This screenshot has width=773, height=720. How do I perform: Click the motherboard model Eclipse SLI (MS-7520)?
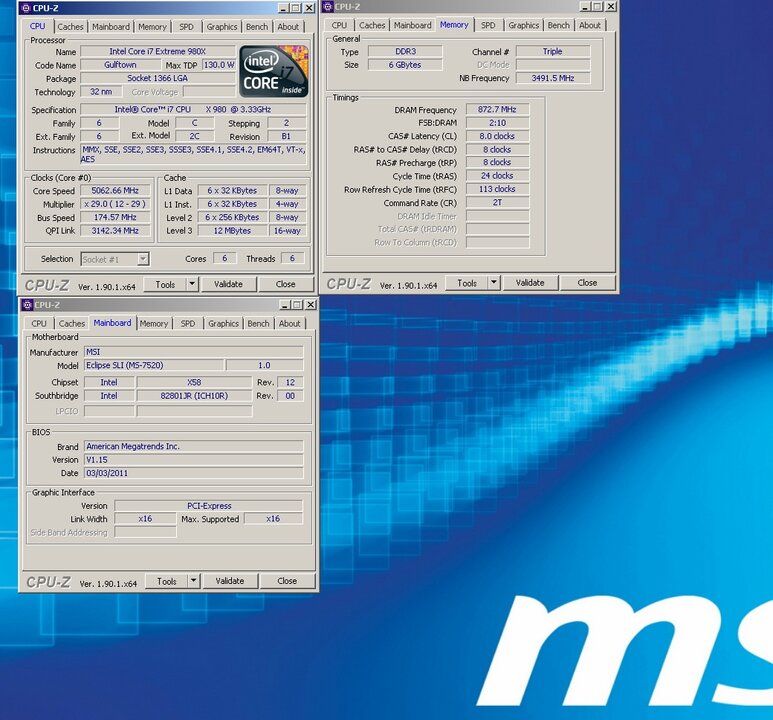pyautogui.click(x=154, y=365)
